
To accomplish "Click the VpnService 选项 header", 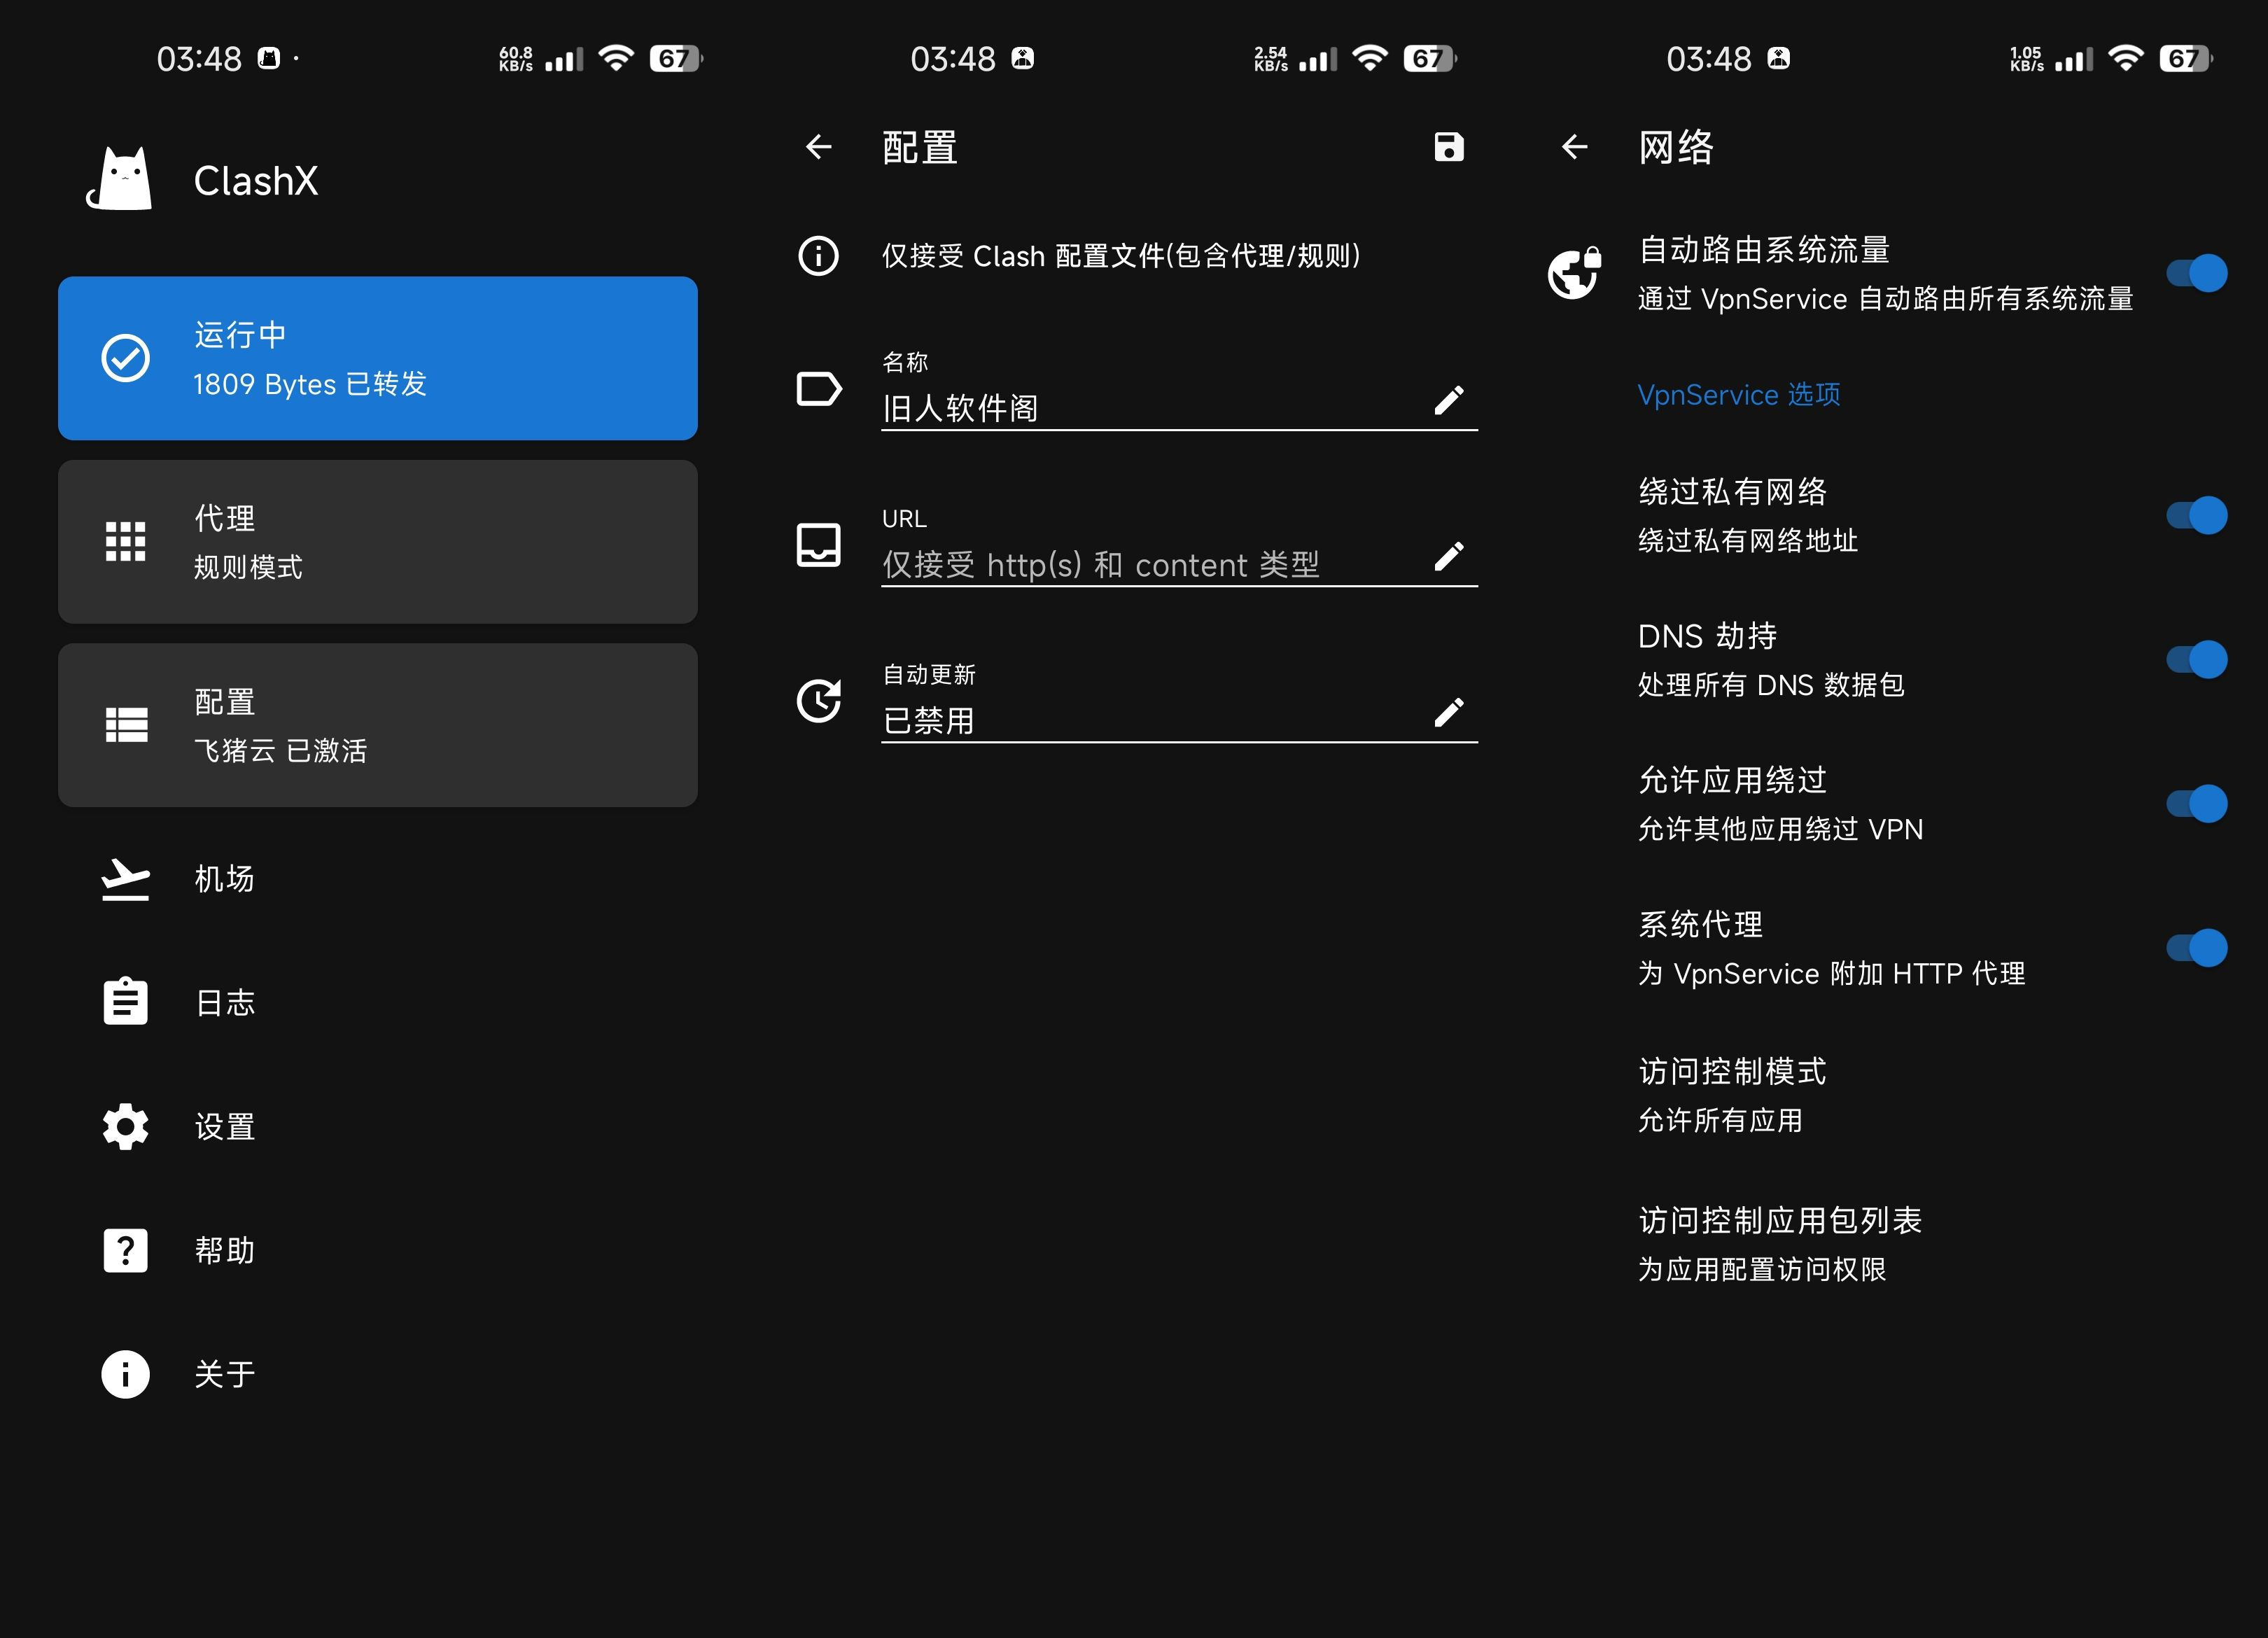I will coord(1738,394).
